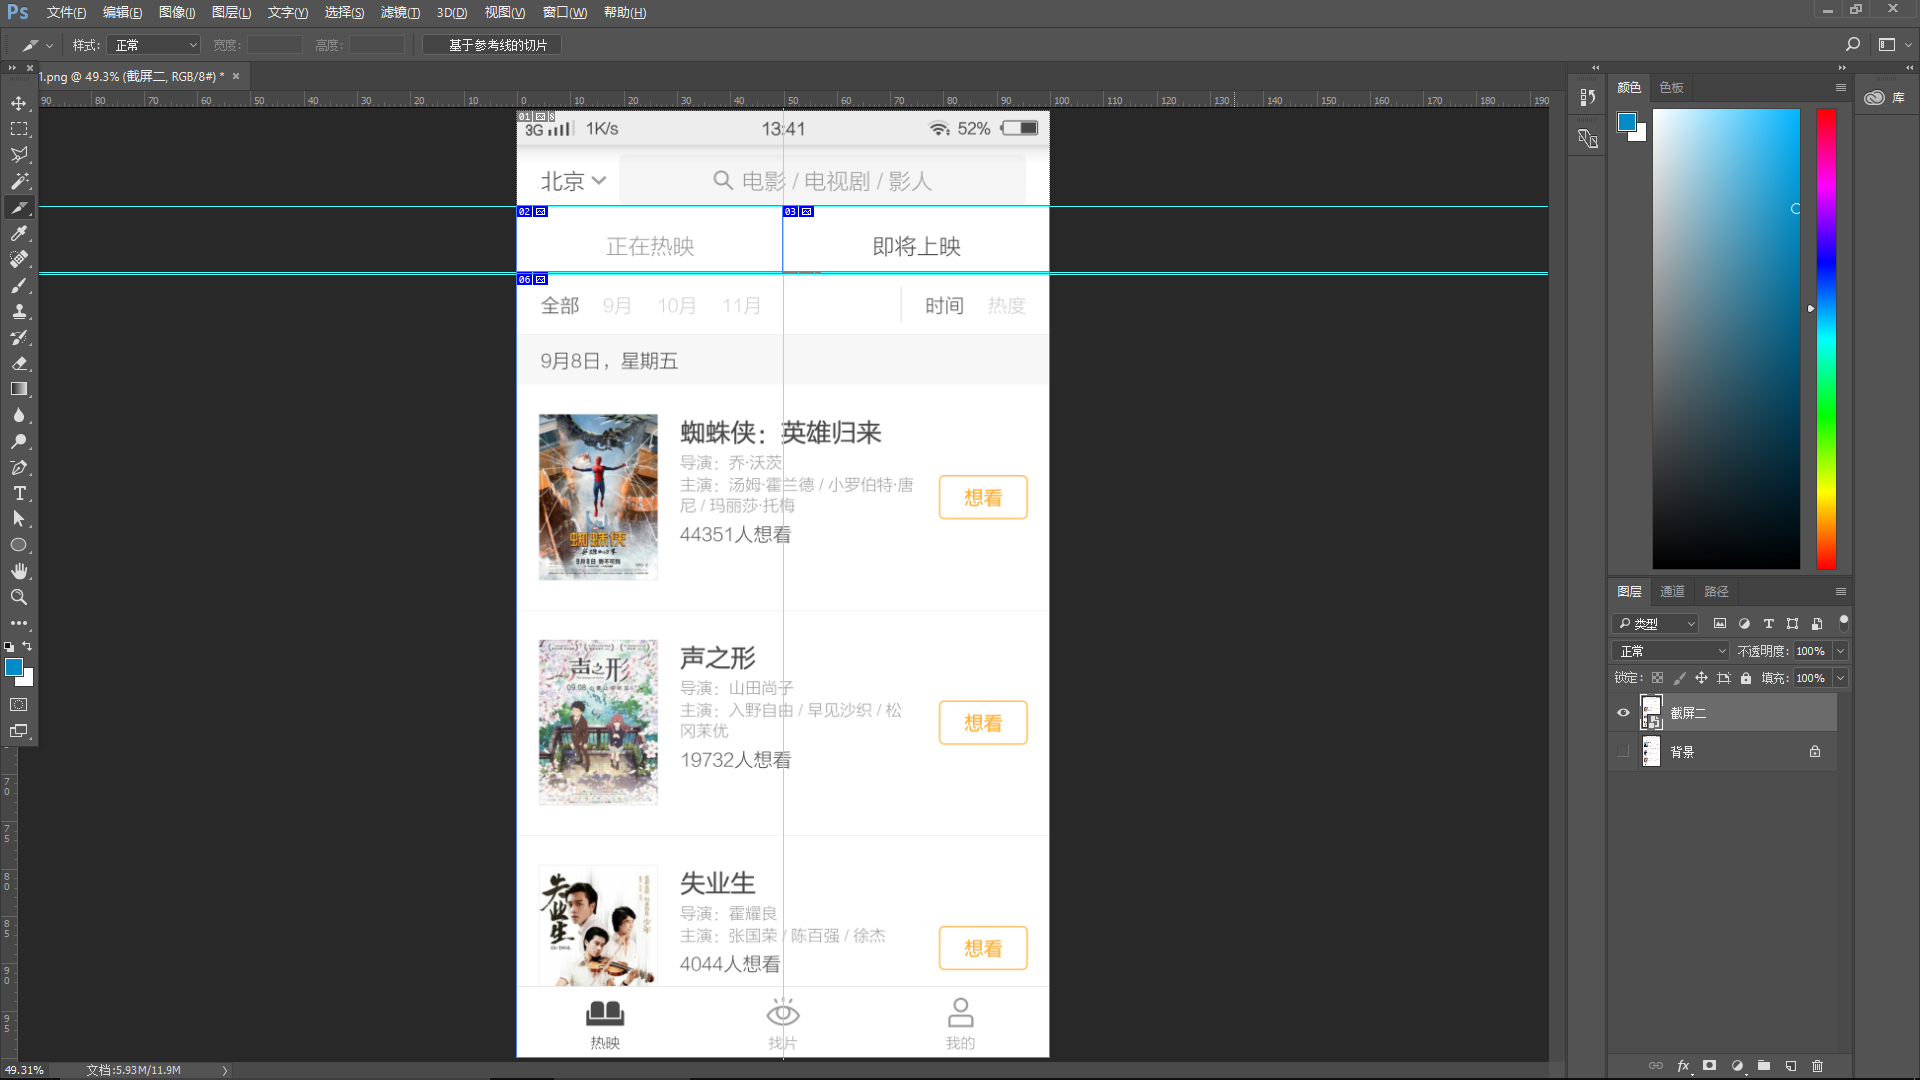This screenshot has width=1920, height=1080.
Task: Select the Clone Stamp tool
Action: (19, 311)
